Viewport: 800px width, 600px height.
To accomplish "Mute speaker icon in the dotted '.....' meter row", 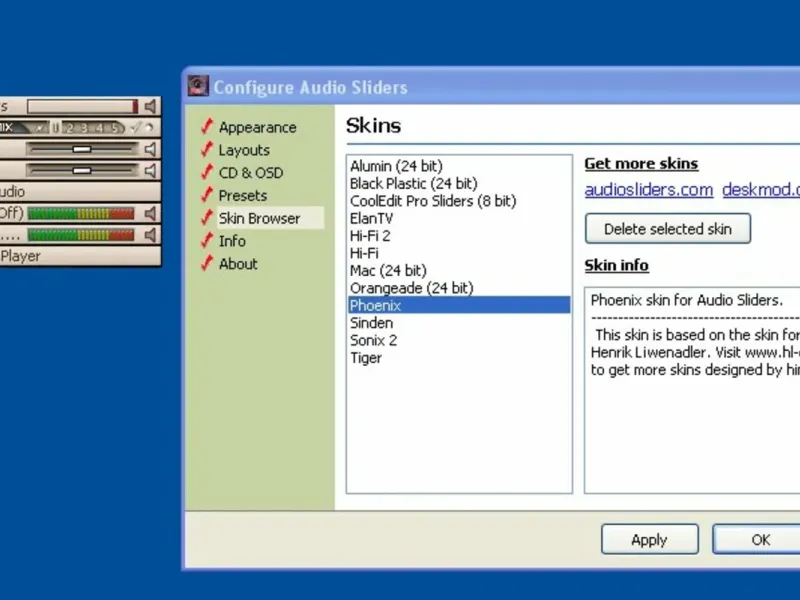I will pyautogui.click(x=150, y=235).
